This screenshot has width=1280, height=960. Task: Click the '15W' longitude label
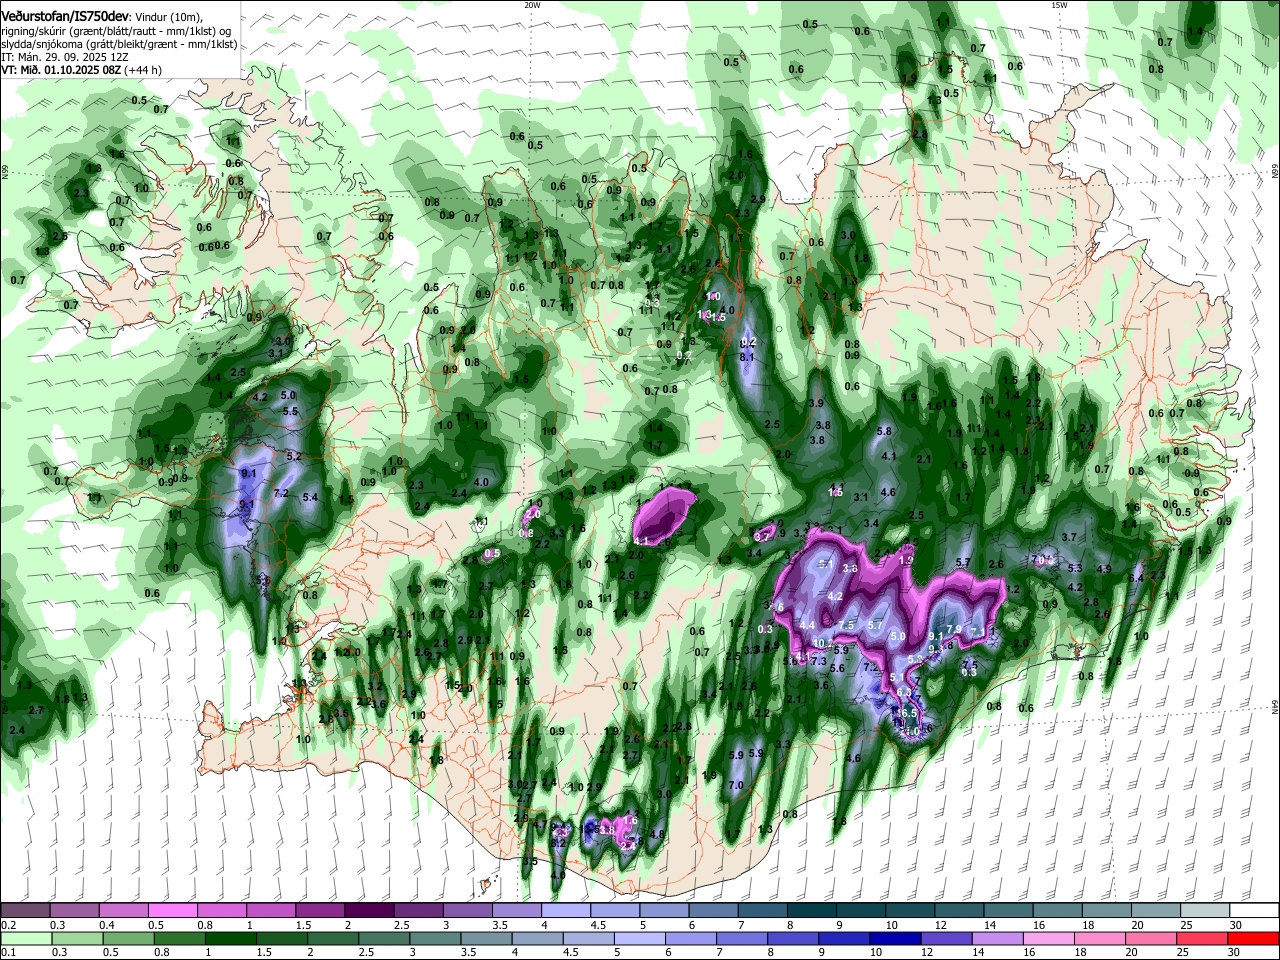coord(1059,5)
